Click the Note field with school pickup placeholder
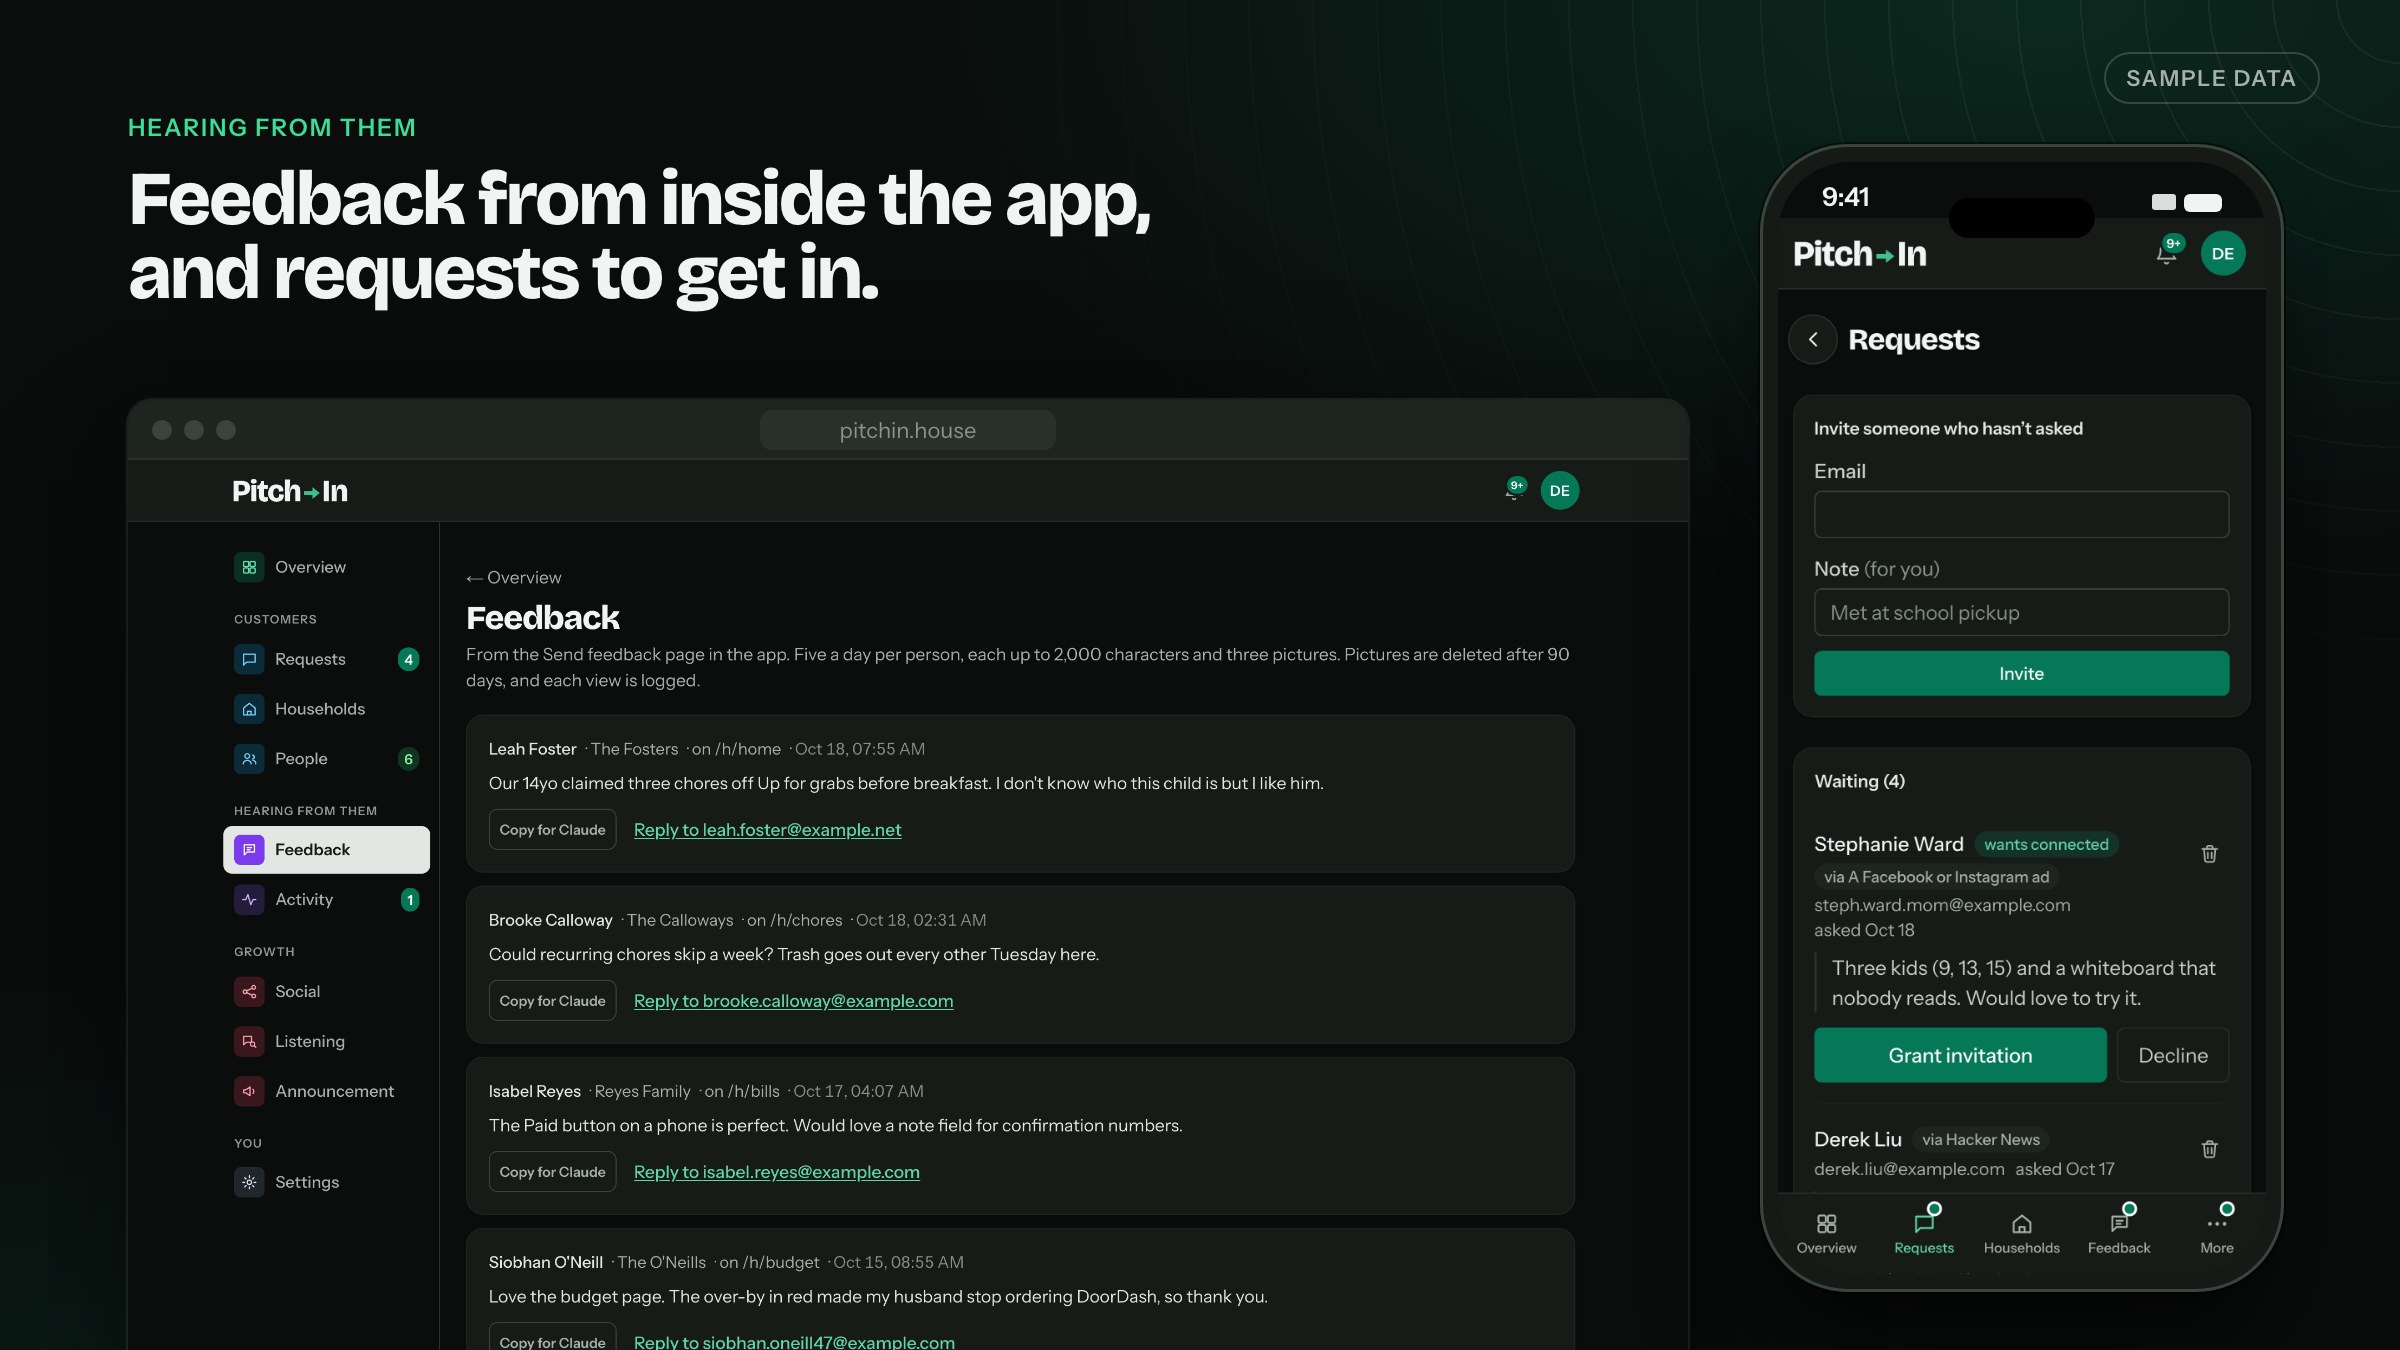 point(2022,612)
